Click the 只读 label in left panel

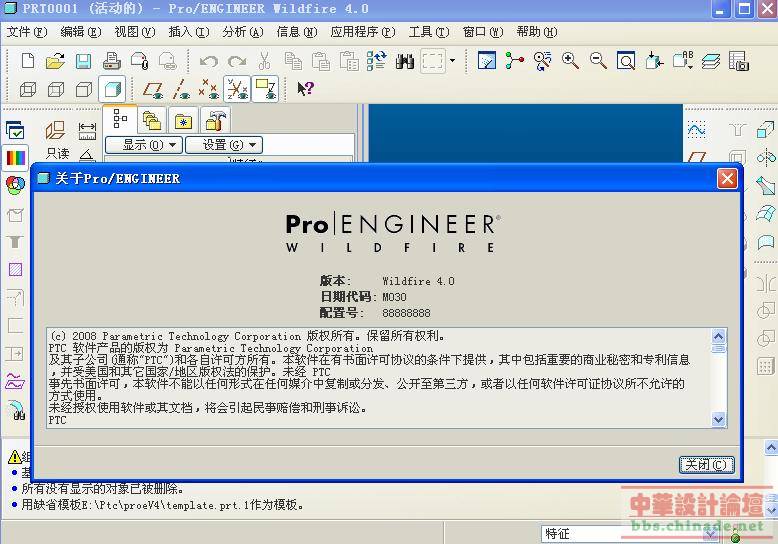pyautogui.click(x=58, y=153)
